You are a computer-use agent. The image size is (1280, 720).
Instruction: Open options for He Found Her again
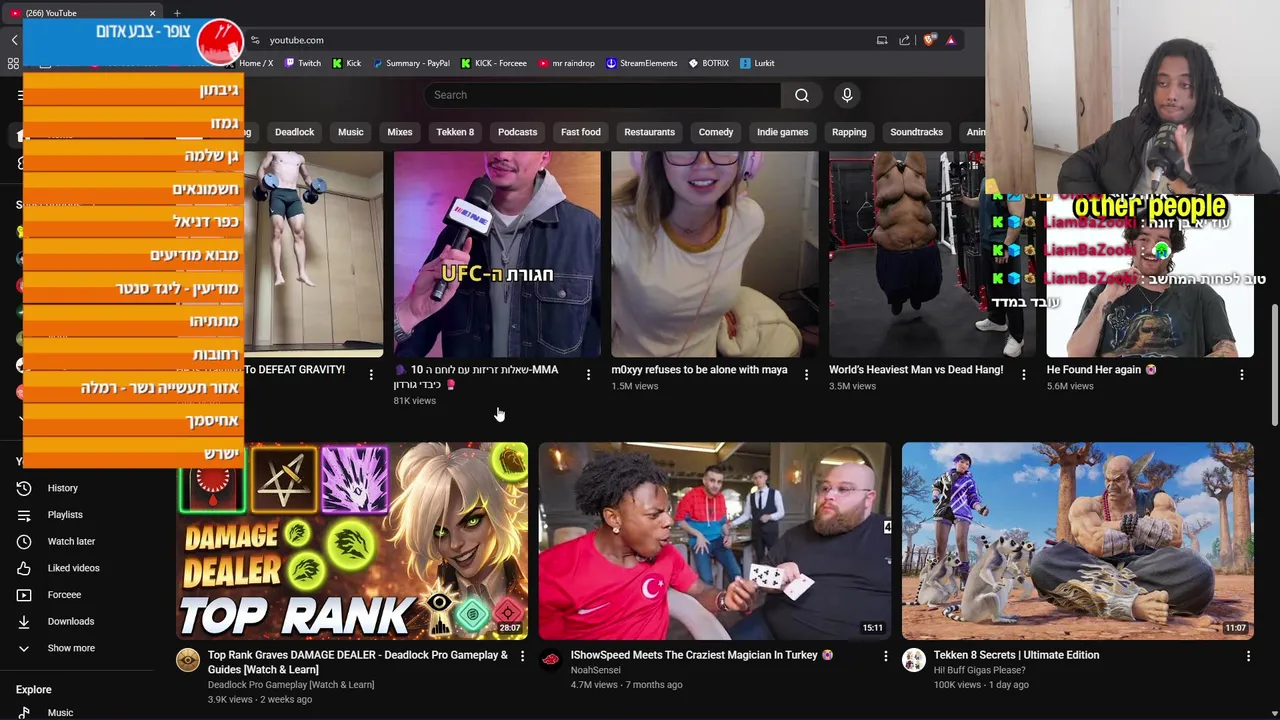tap(1242, 375)
